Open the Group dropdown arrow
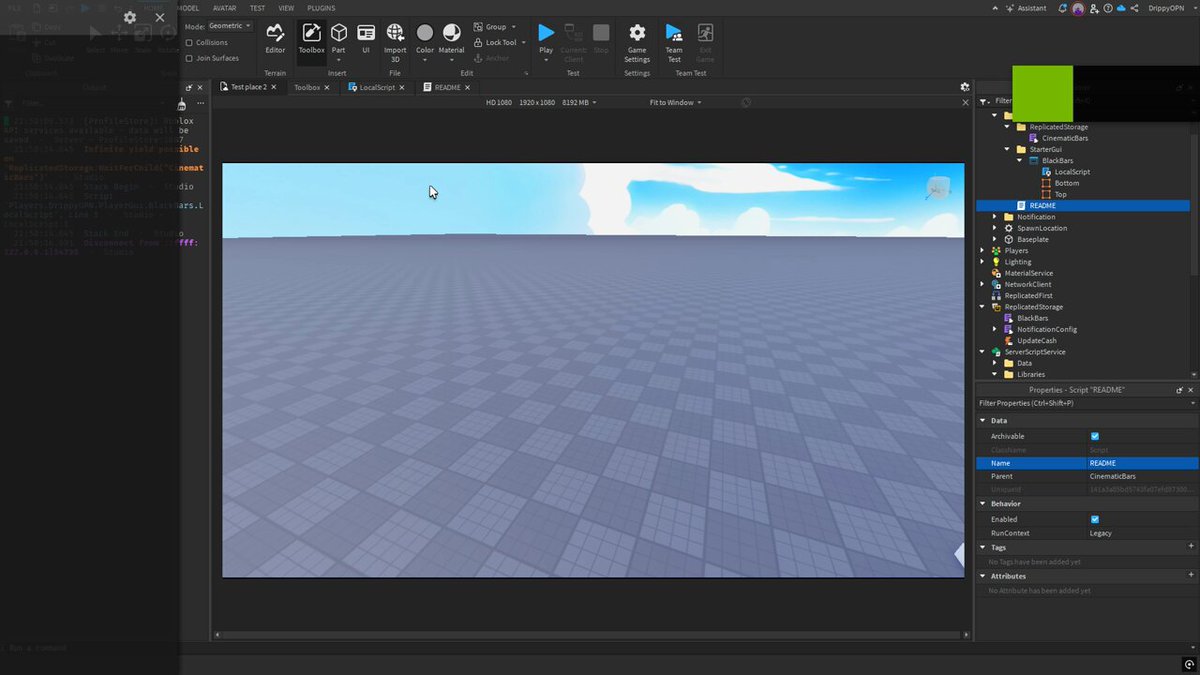1200x675 pixels. 514,27
